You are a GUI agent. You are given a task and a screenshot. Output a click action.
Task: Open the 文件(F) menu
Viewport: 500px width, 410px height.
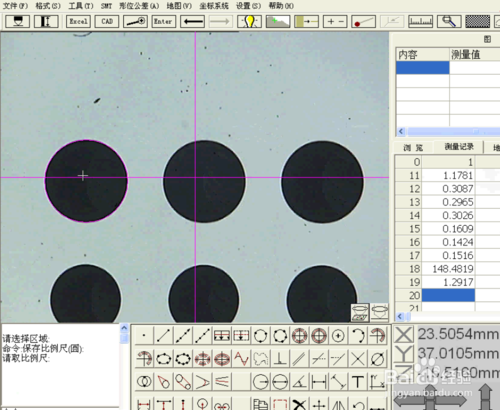pos(15,6)
